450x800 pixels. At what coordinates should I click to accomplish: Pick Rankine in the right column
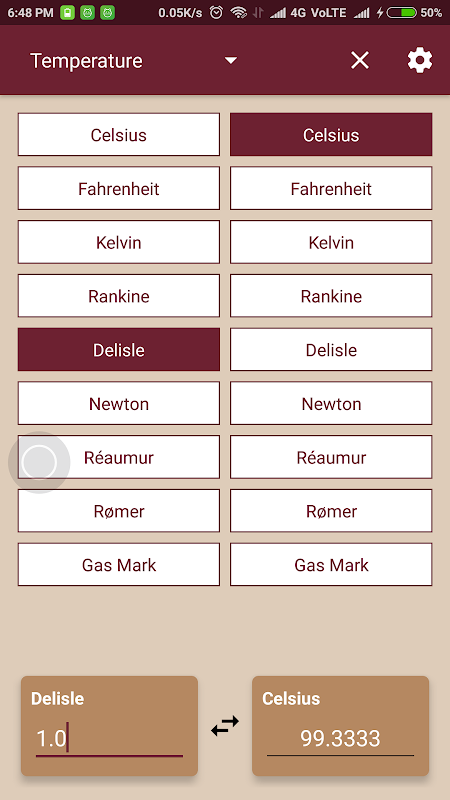coord(331,296)
